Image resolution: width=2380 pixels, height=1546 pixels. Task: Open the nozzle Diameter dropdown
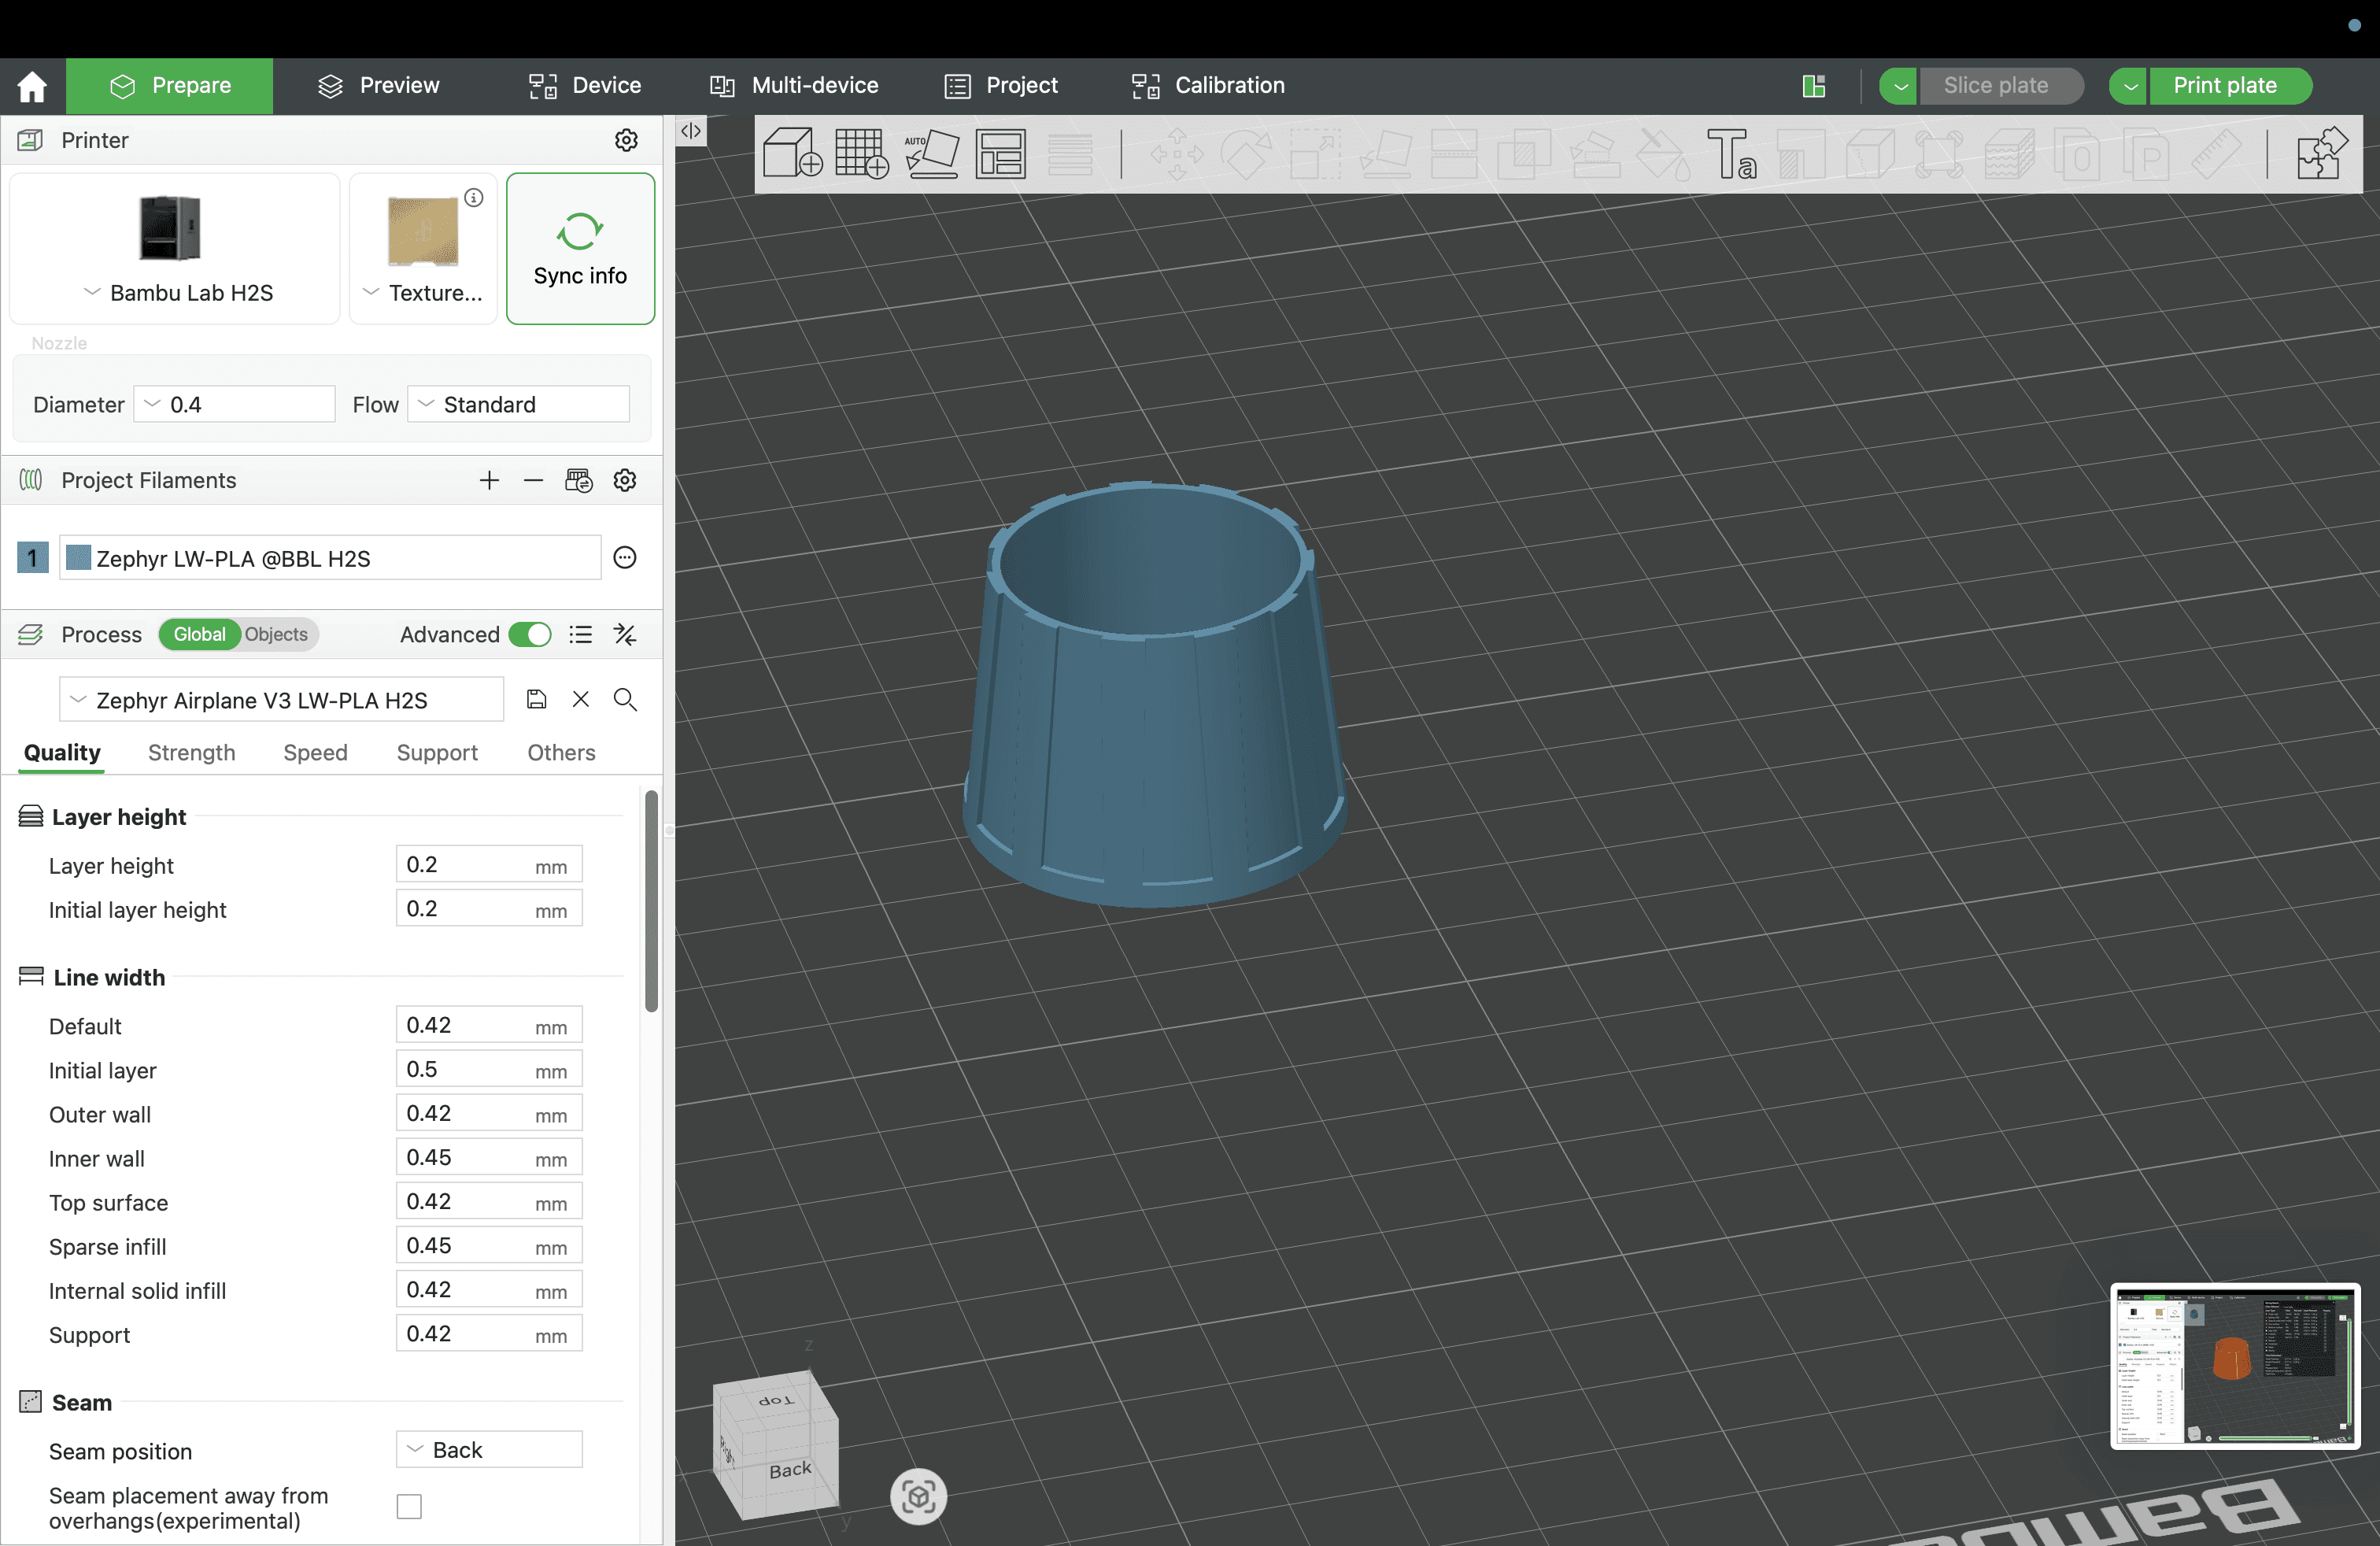tap(234, 405)
